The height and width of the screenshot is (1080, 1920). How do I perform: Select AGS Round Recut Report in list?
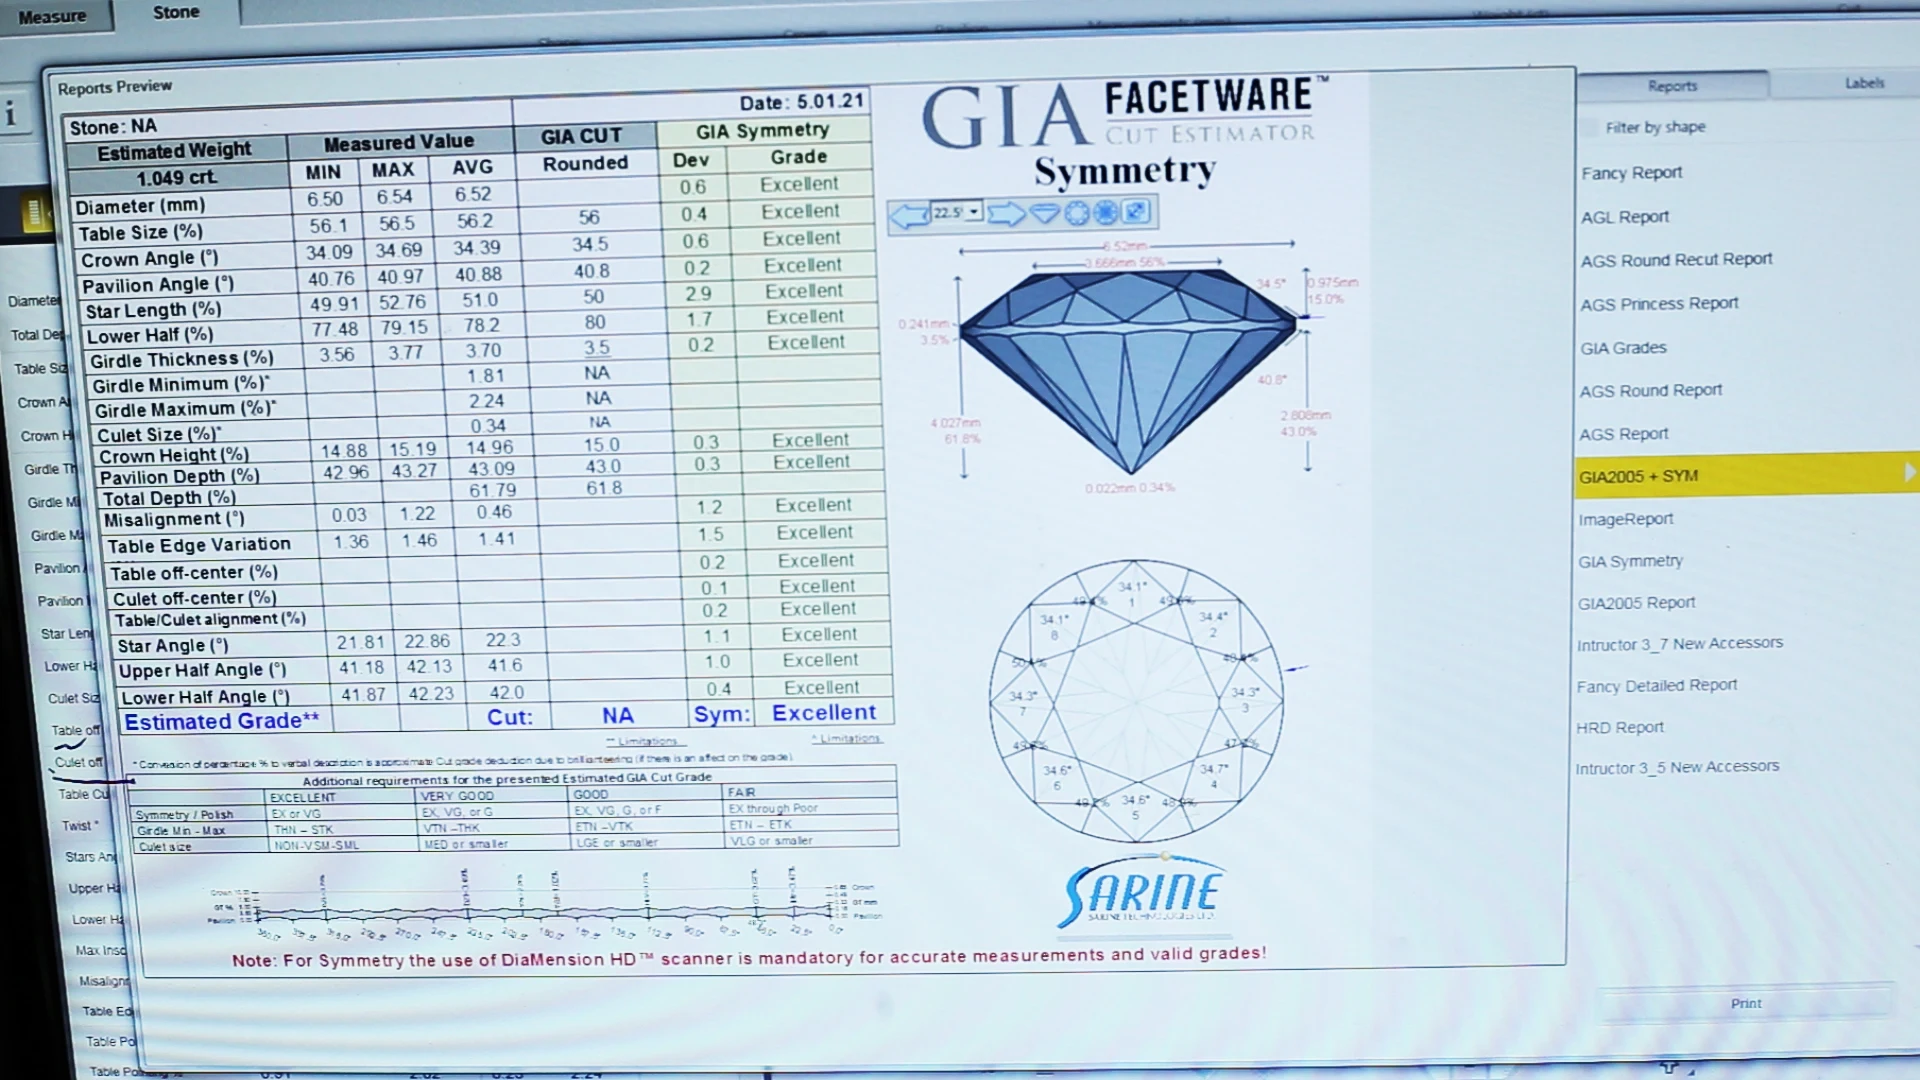pyautogui.click(x=1676, y=260)
